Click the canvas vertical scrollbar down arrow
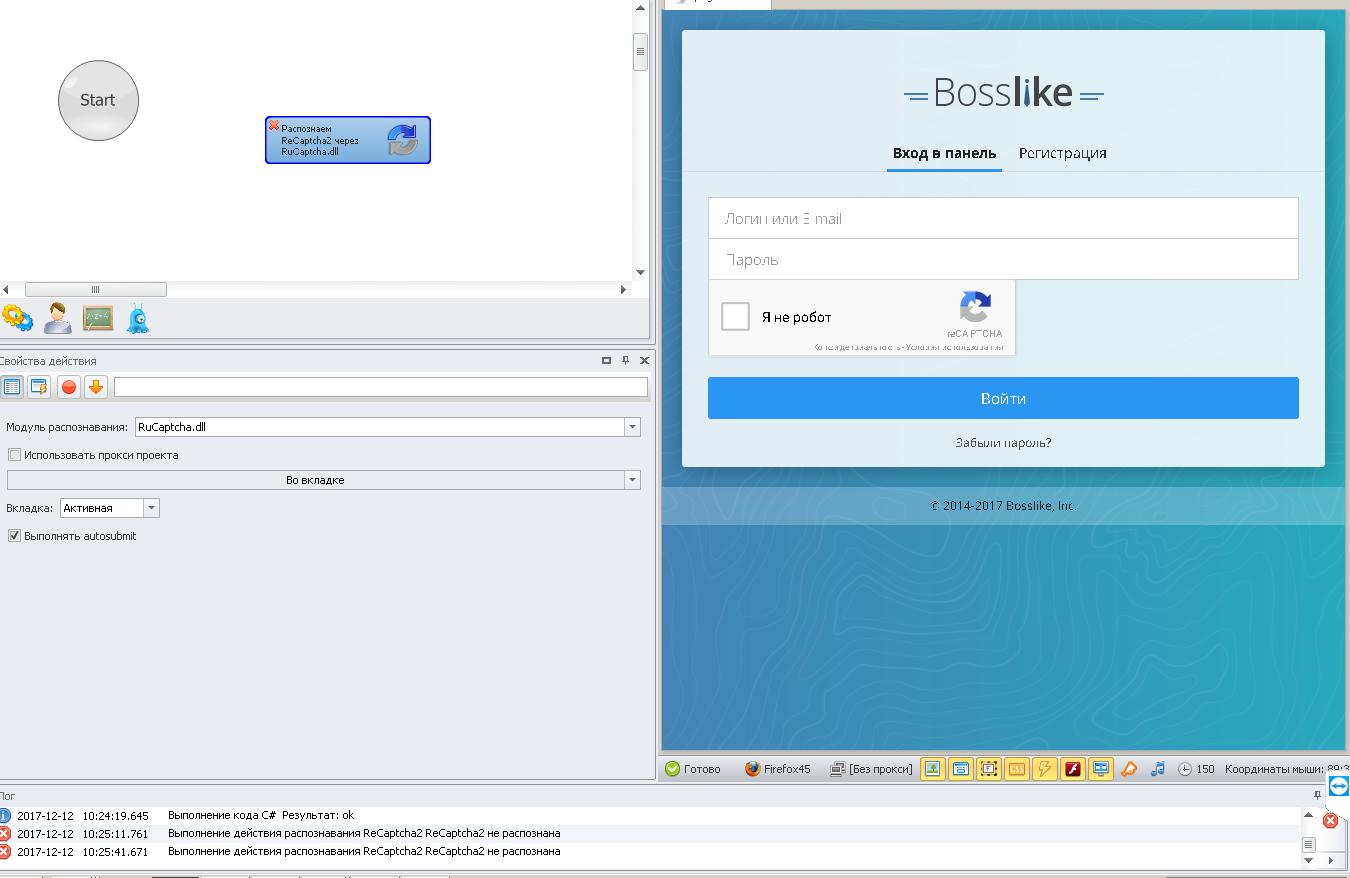Image resolution: width=1350 pixels, height=878 pixels. tap(641, 272)
